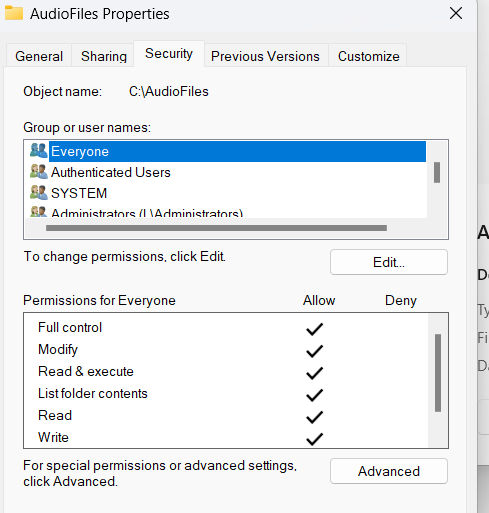Click the SYSTEM account icon
The image size is (489, 513).
(x=39, y=193)
